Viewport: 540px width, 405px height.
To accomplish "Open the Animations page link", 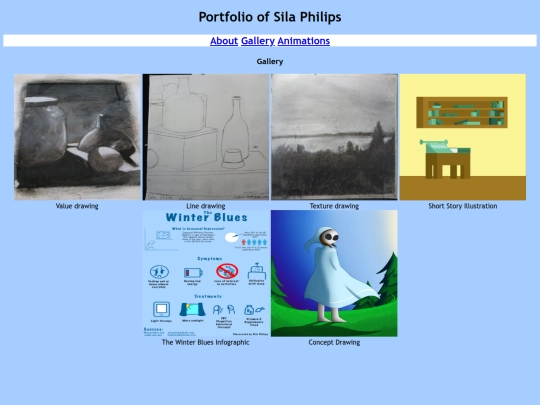I will click(x=303, y=41).
